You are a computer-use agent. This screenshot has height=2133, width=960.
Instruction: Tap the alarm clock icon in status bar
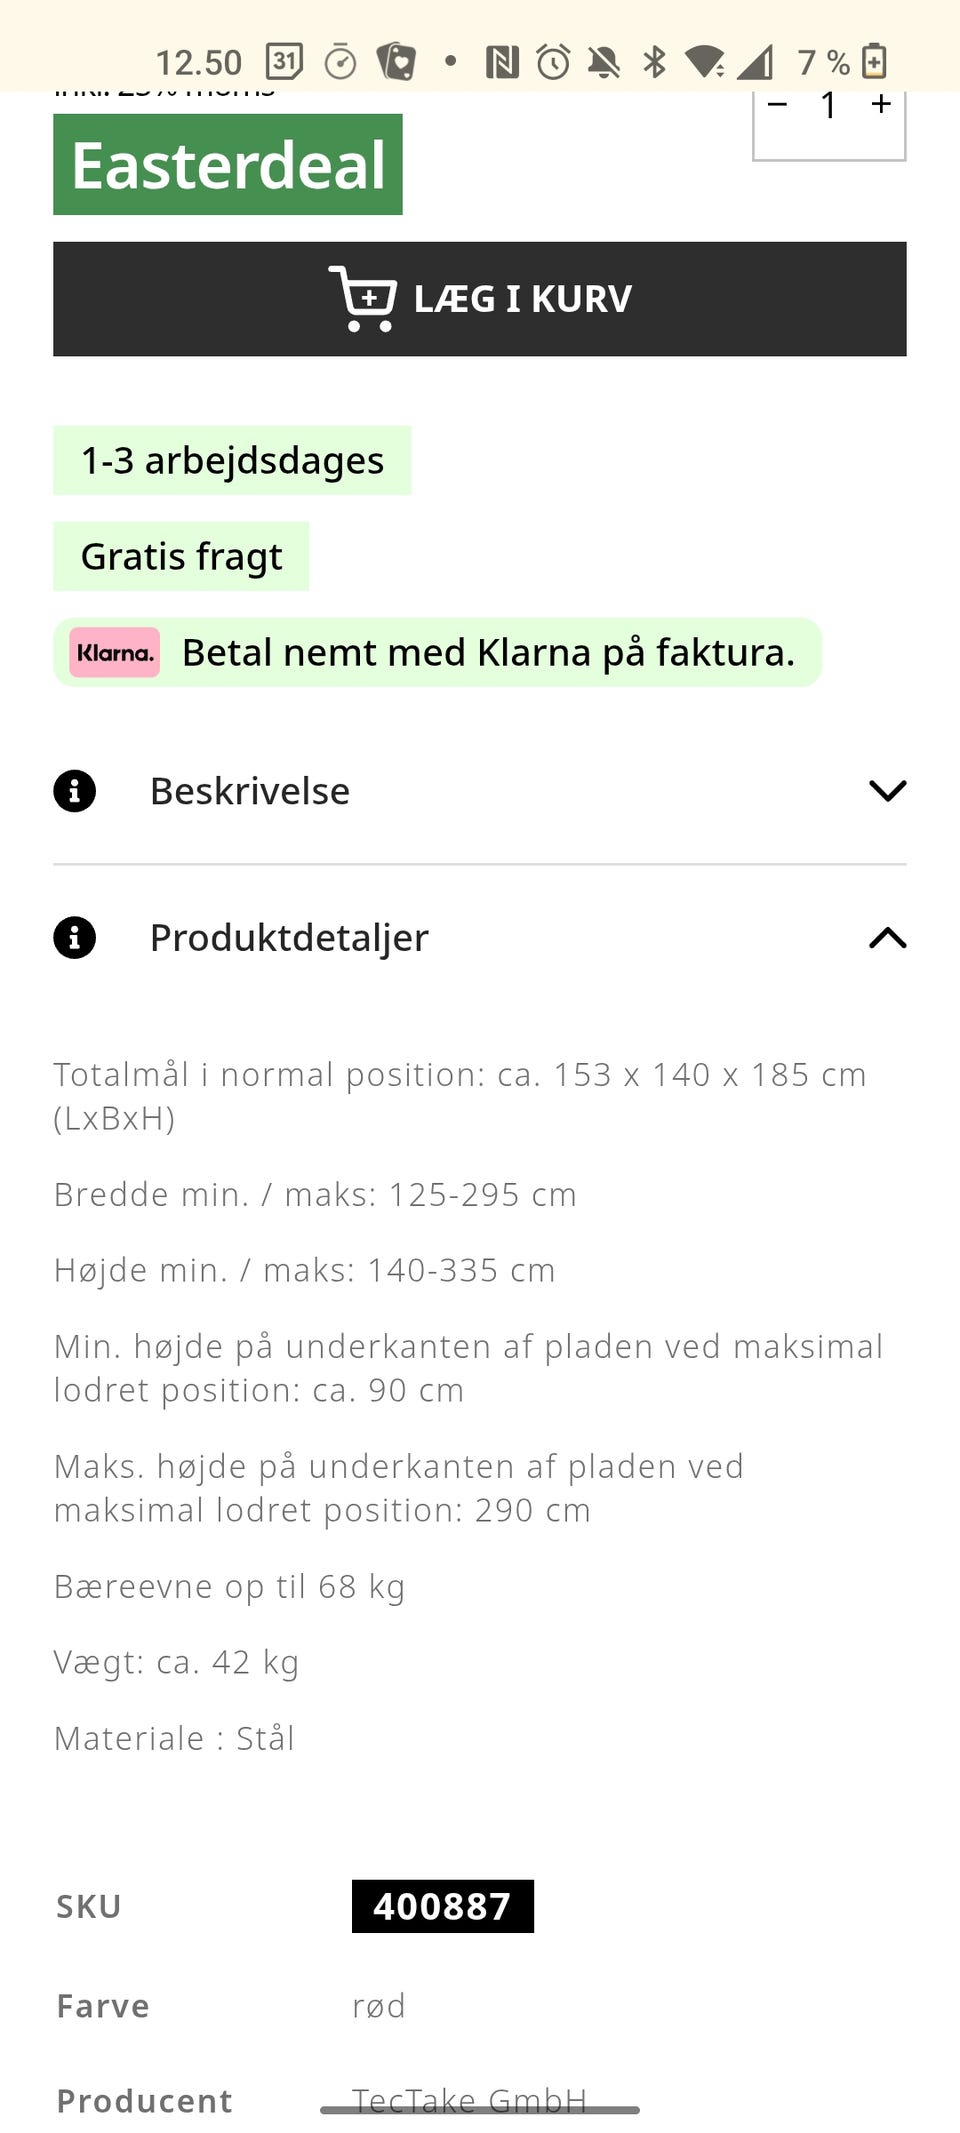point(553,62)
